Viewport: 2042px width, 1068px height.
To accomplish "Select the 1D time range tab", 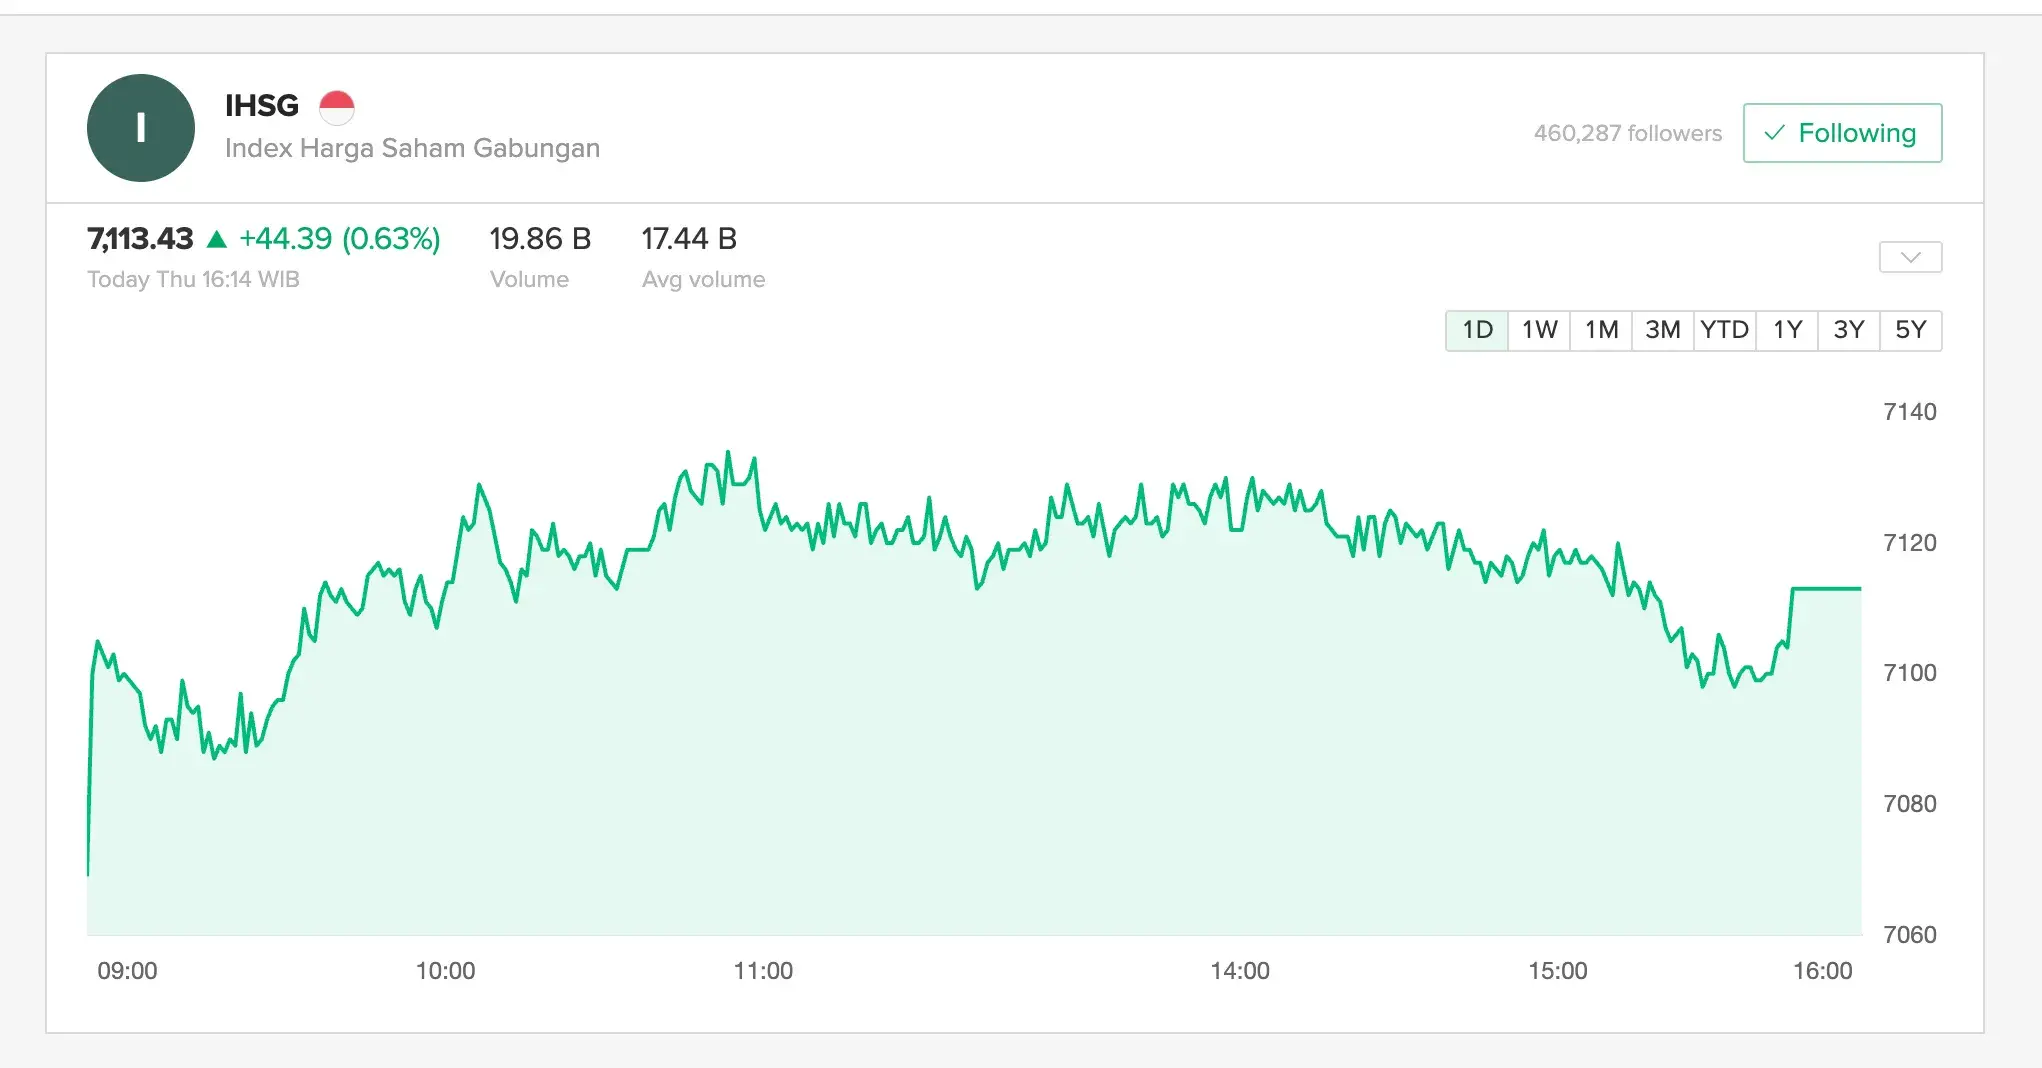I will coord(1477,330).
